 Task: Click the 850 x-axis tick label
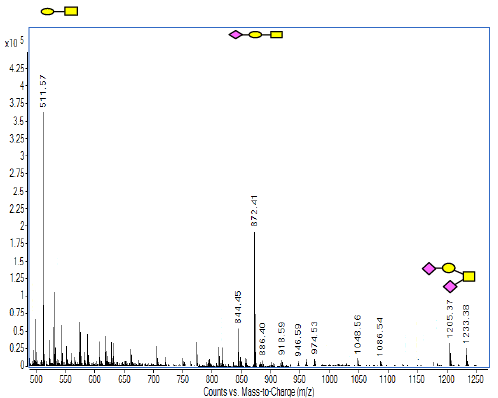click(241, 379)
